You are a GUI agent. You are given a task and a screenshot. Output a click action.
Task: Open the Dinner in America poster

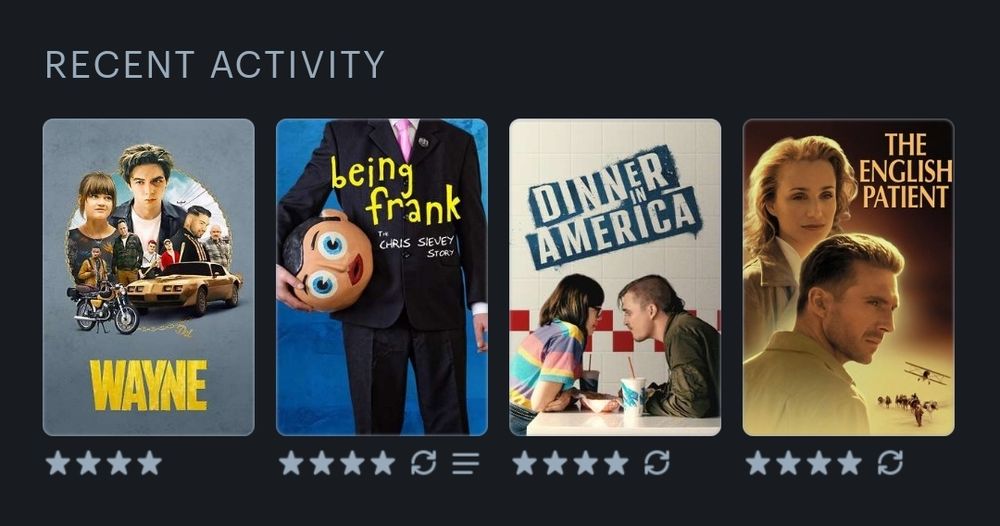pos(615,277)
